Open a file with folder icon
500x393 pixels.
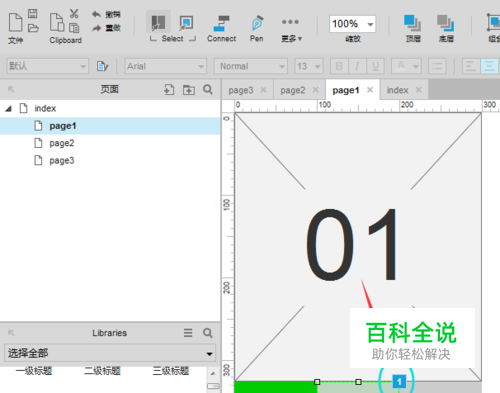pos(33,28)
